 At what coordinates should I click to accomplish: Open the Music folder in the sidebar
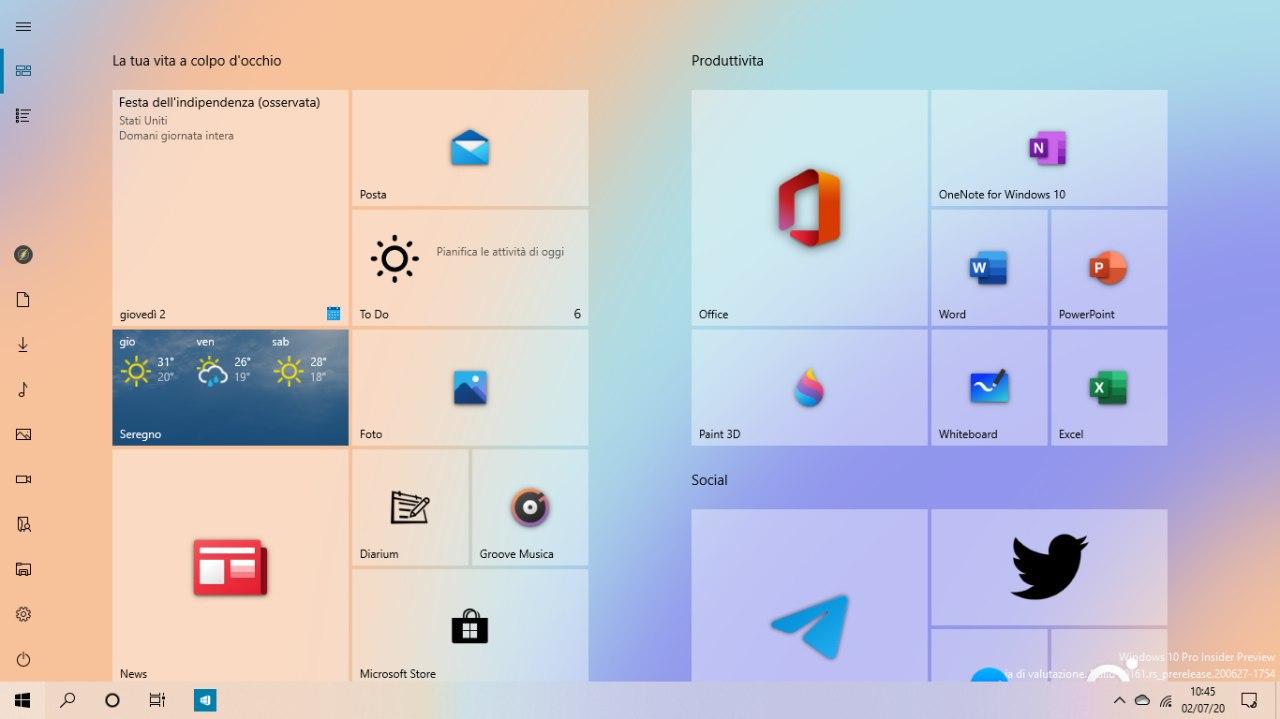[23, 390]
